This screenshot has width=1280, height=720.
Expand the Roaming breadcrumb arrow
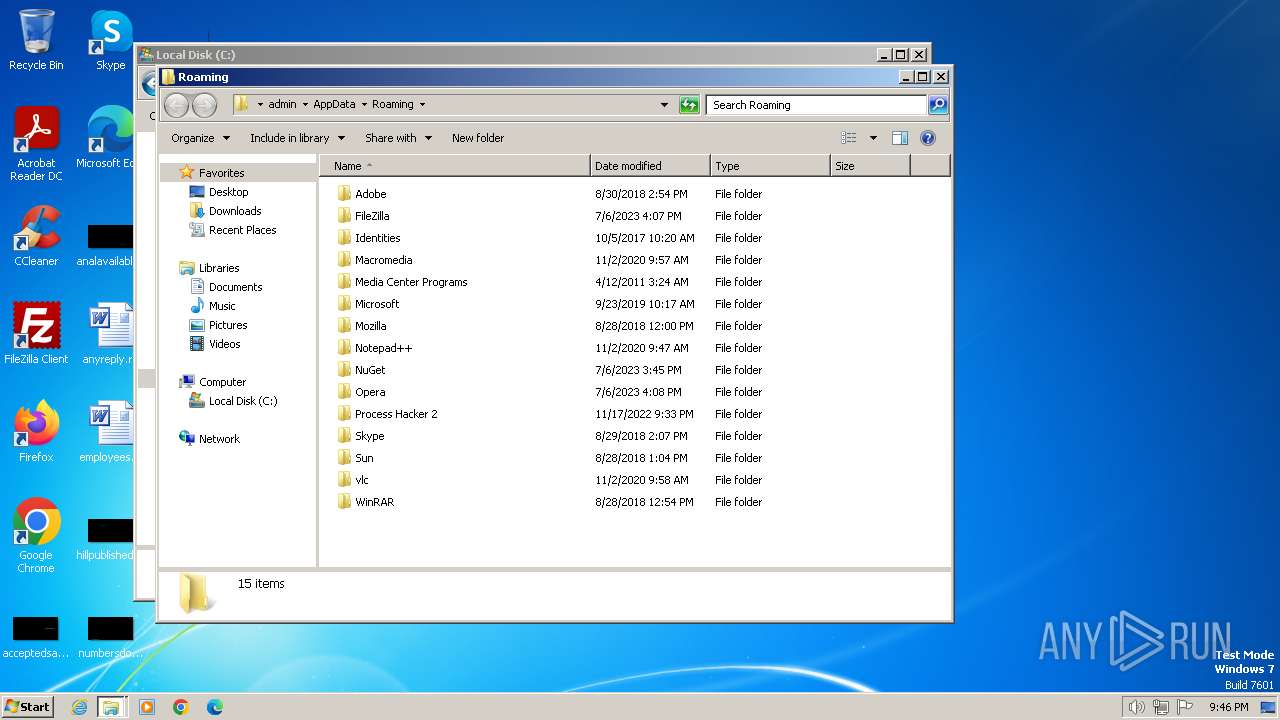click(422, 104)
